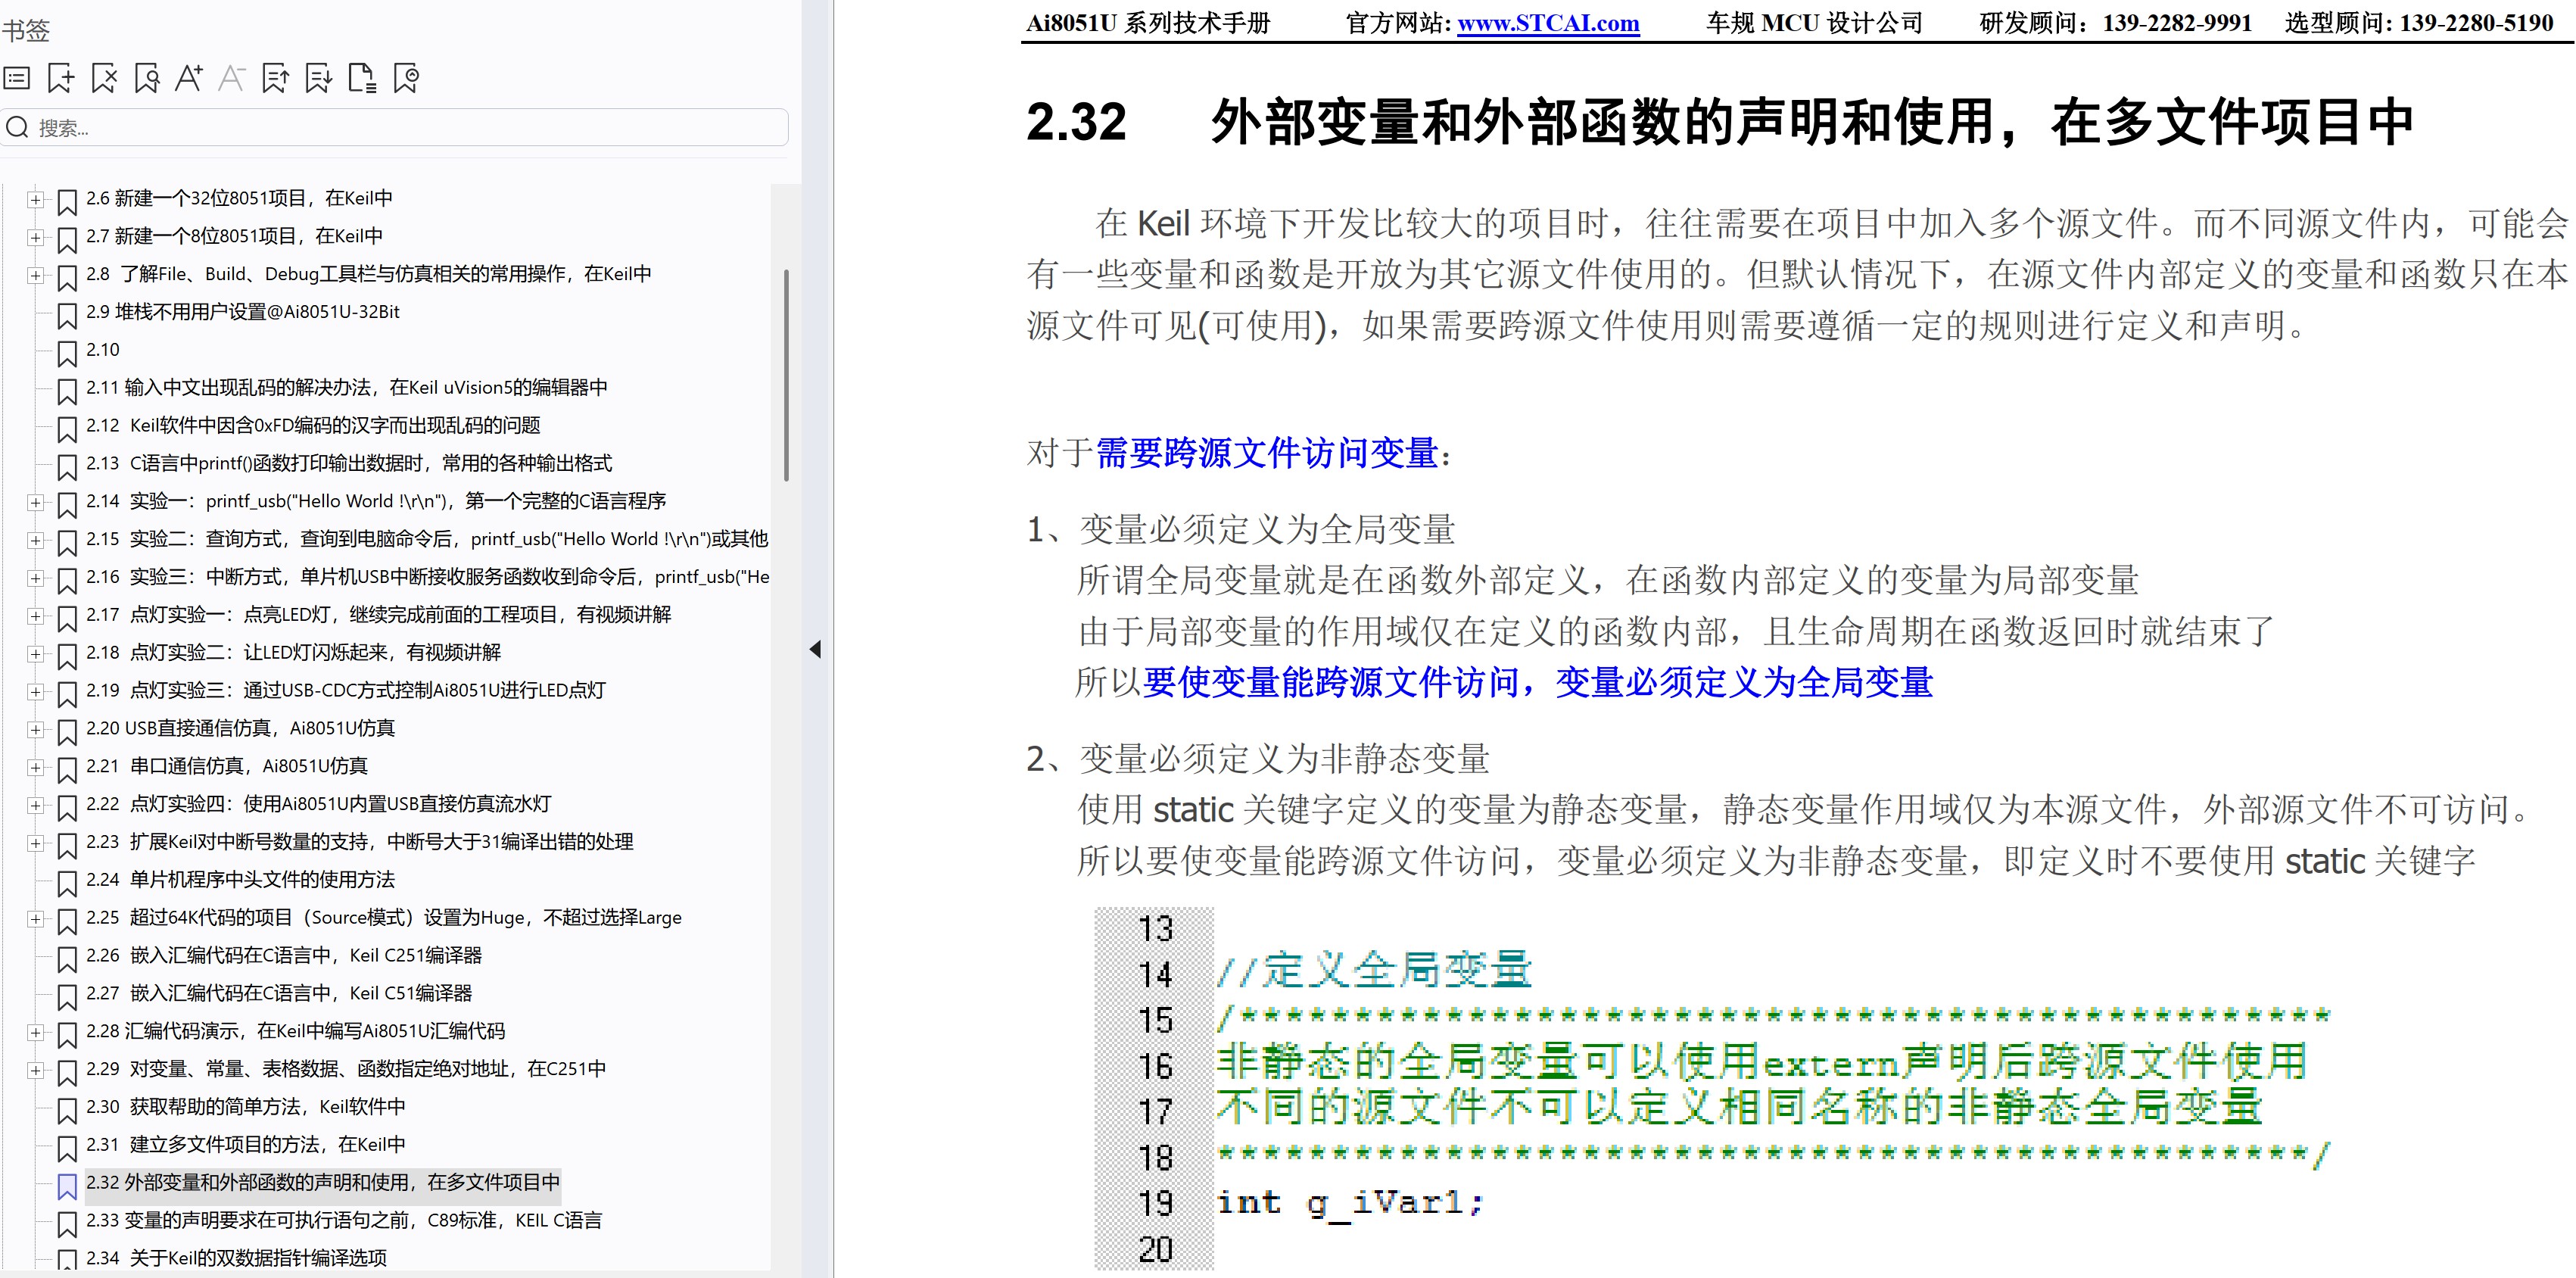The height and width of the screenshot is (1278, 2576).
Task: Click the page outline extraction icon
Action: click(x=361, y=77)
